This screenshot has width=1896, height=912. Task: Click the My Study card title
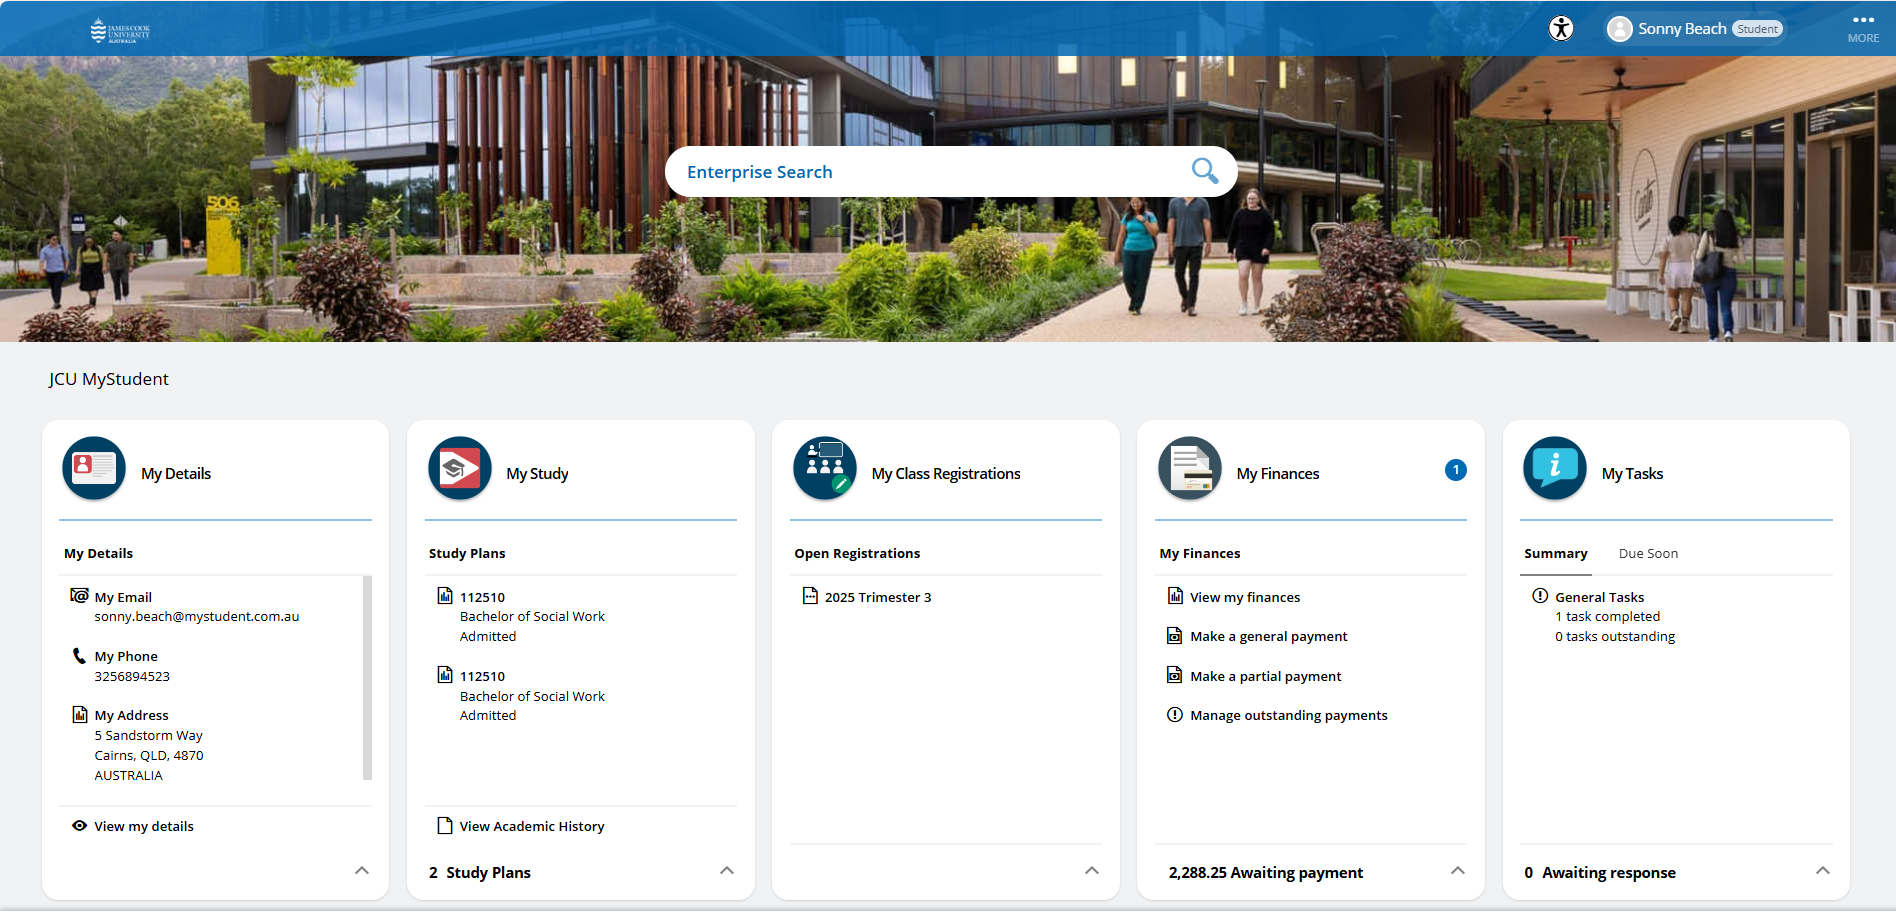(537, 474)
